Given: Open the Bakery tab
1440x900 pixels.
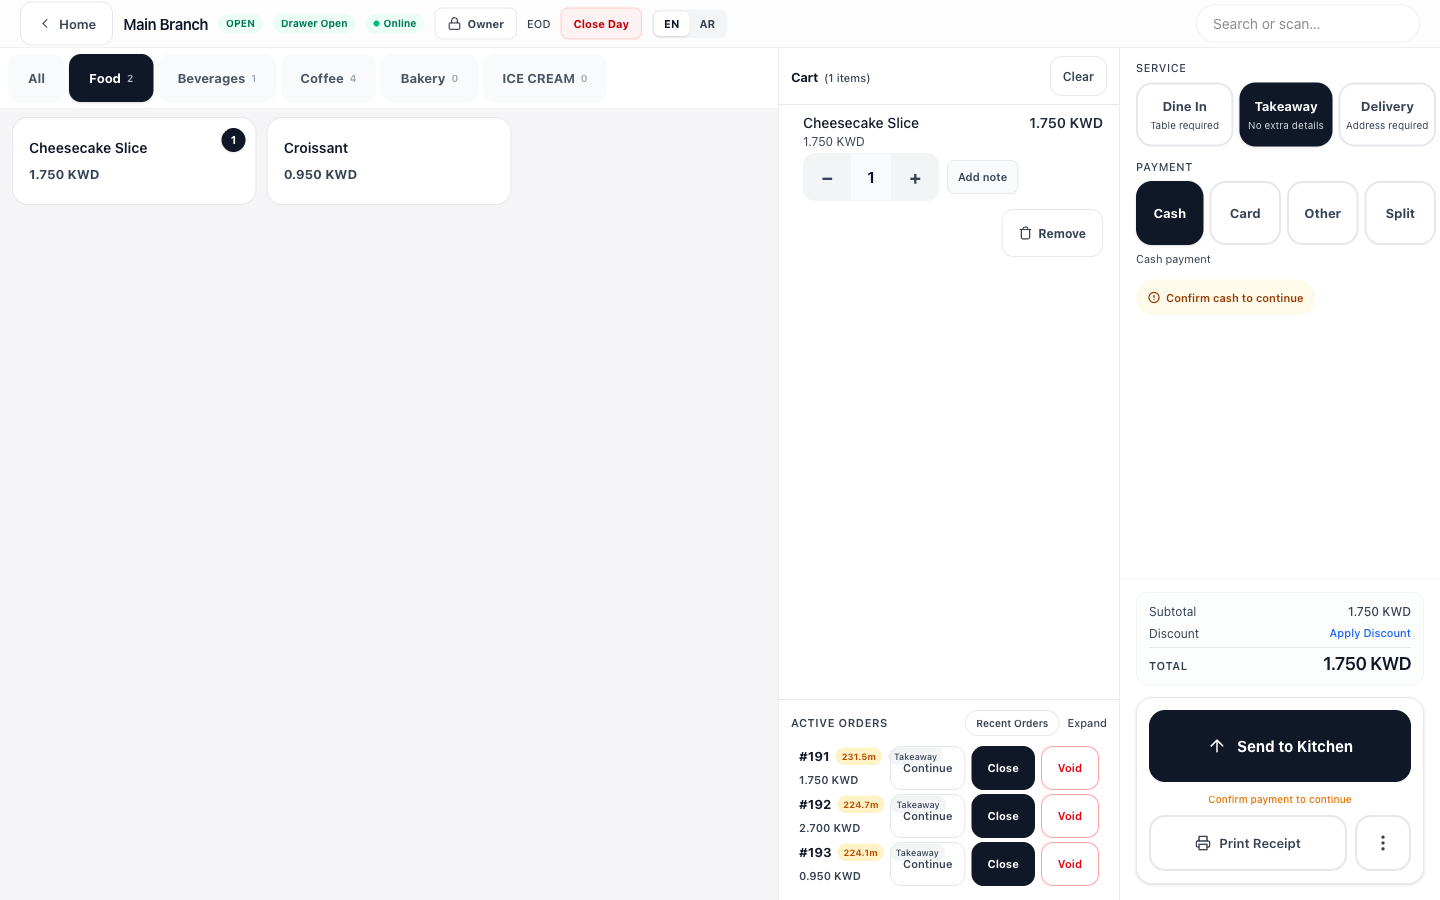Looking at the screenshot, I should click(x=429, y=77).
